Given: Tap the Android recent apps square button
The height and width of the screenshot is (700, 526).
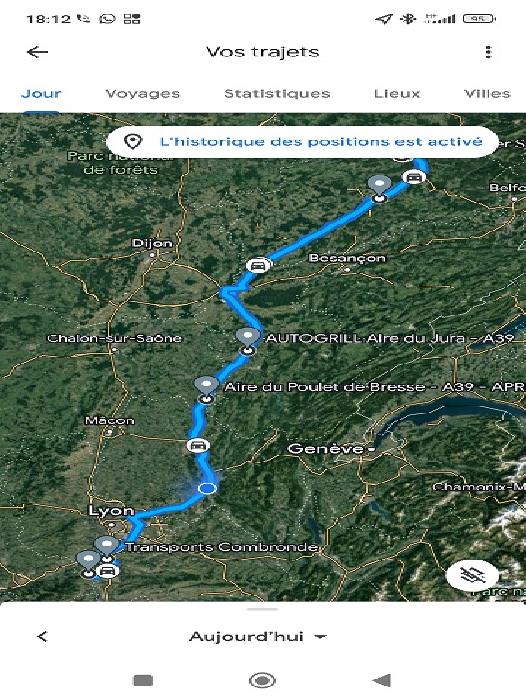Looking at the screenshot, I should 143,680.
